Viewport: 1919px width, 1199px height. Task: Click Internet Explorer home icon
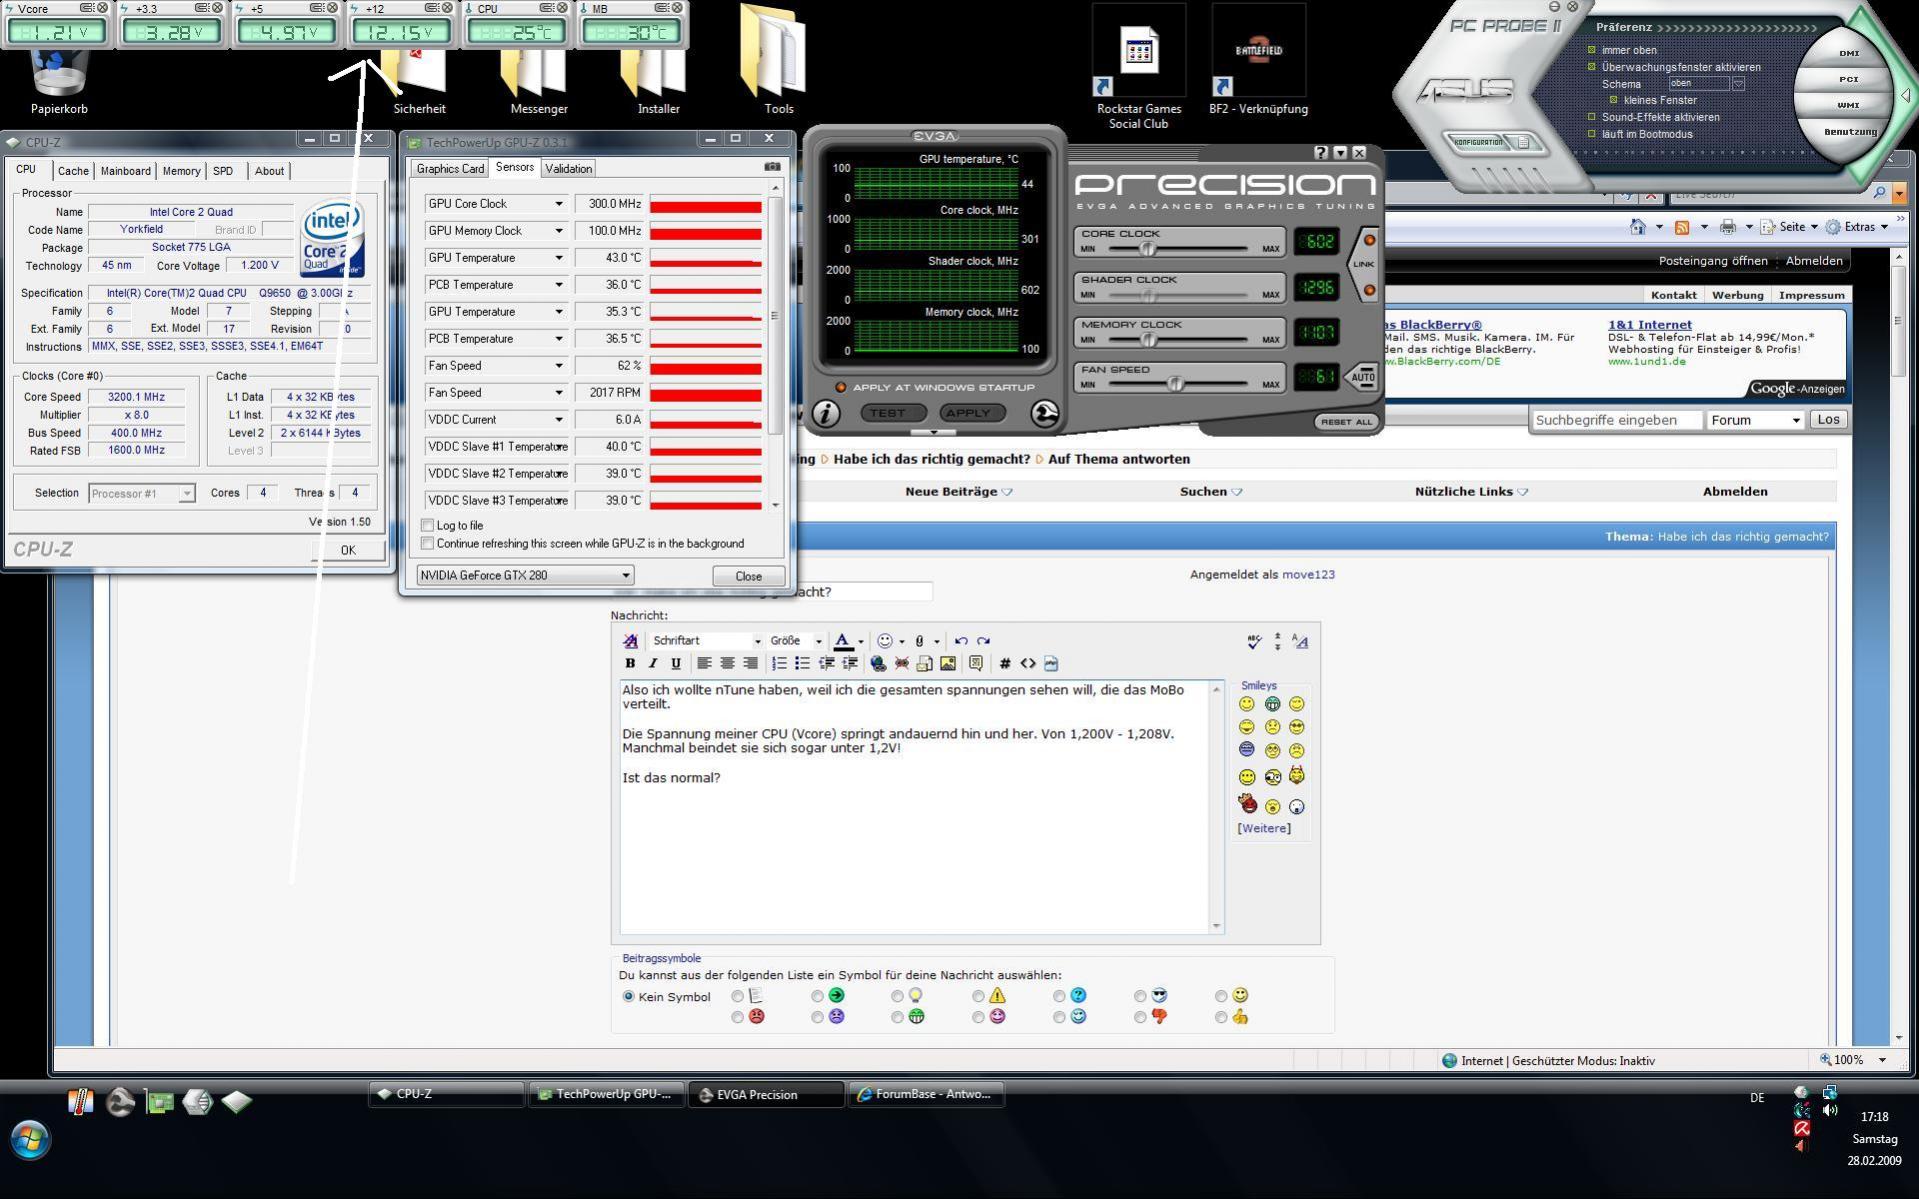(1637, 227)
